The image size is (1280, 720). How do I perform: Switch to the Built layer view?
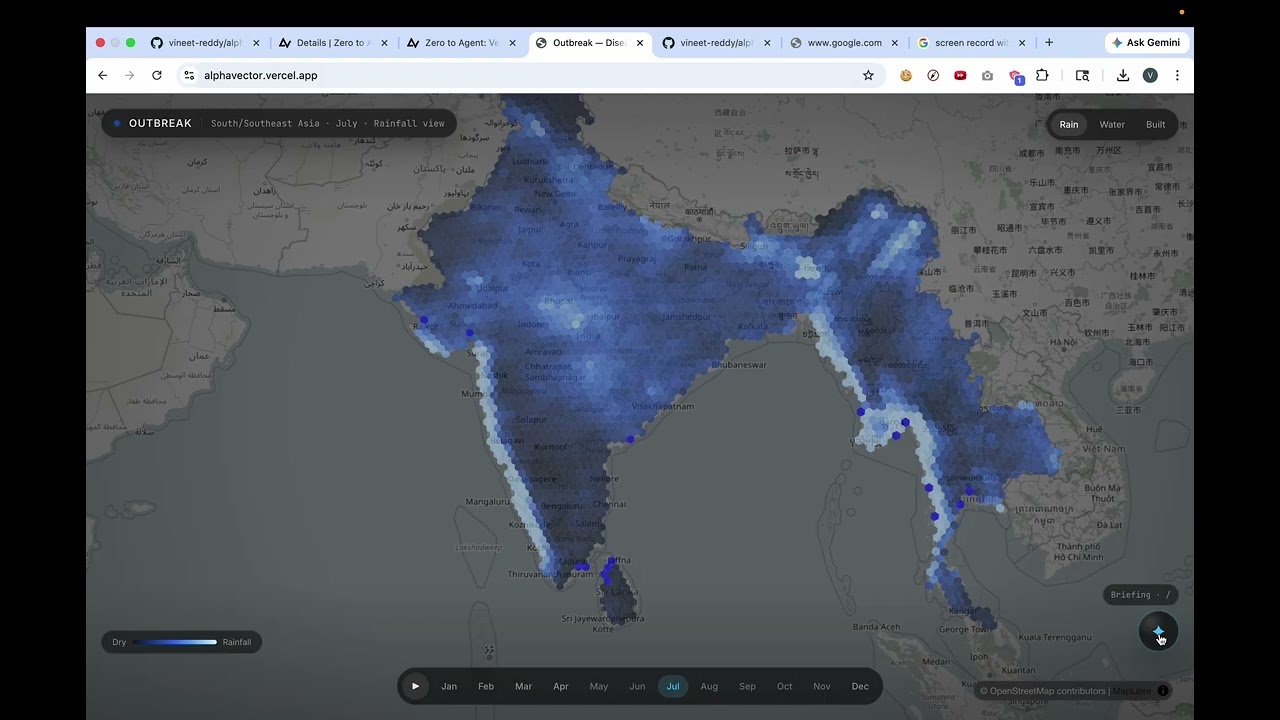click(x=1155, y=124)
